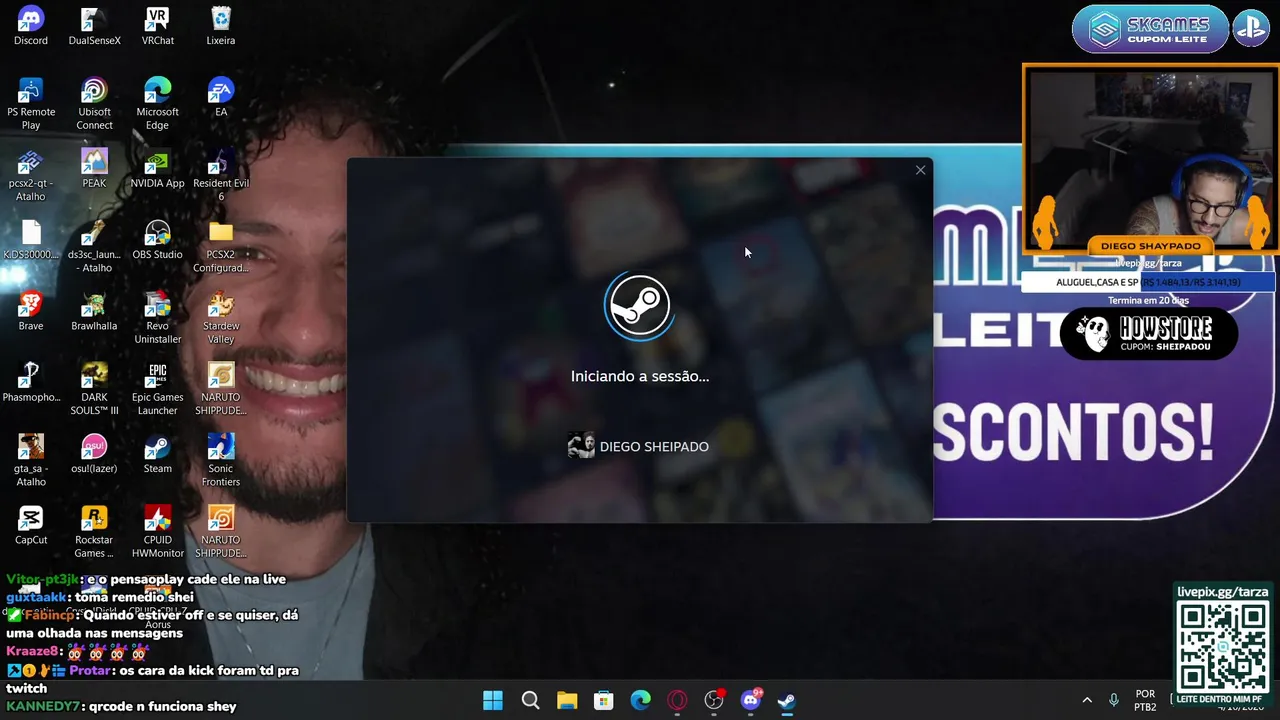Select the Sonic Frontiers icon
Image resolution: width=1280 pixels, height=720 pixels.
(x=221, y=460)
